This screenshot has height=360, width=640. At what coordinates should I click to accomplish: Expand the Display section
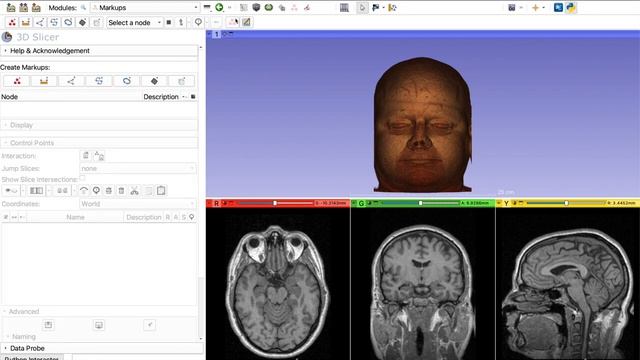(99, 125)
